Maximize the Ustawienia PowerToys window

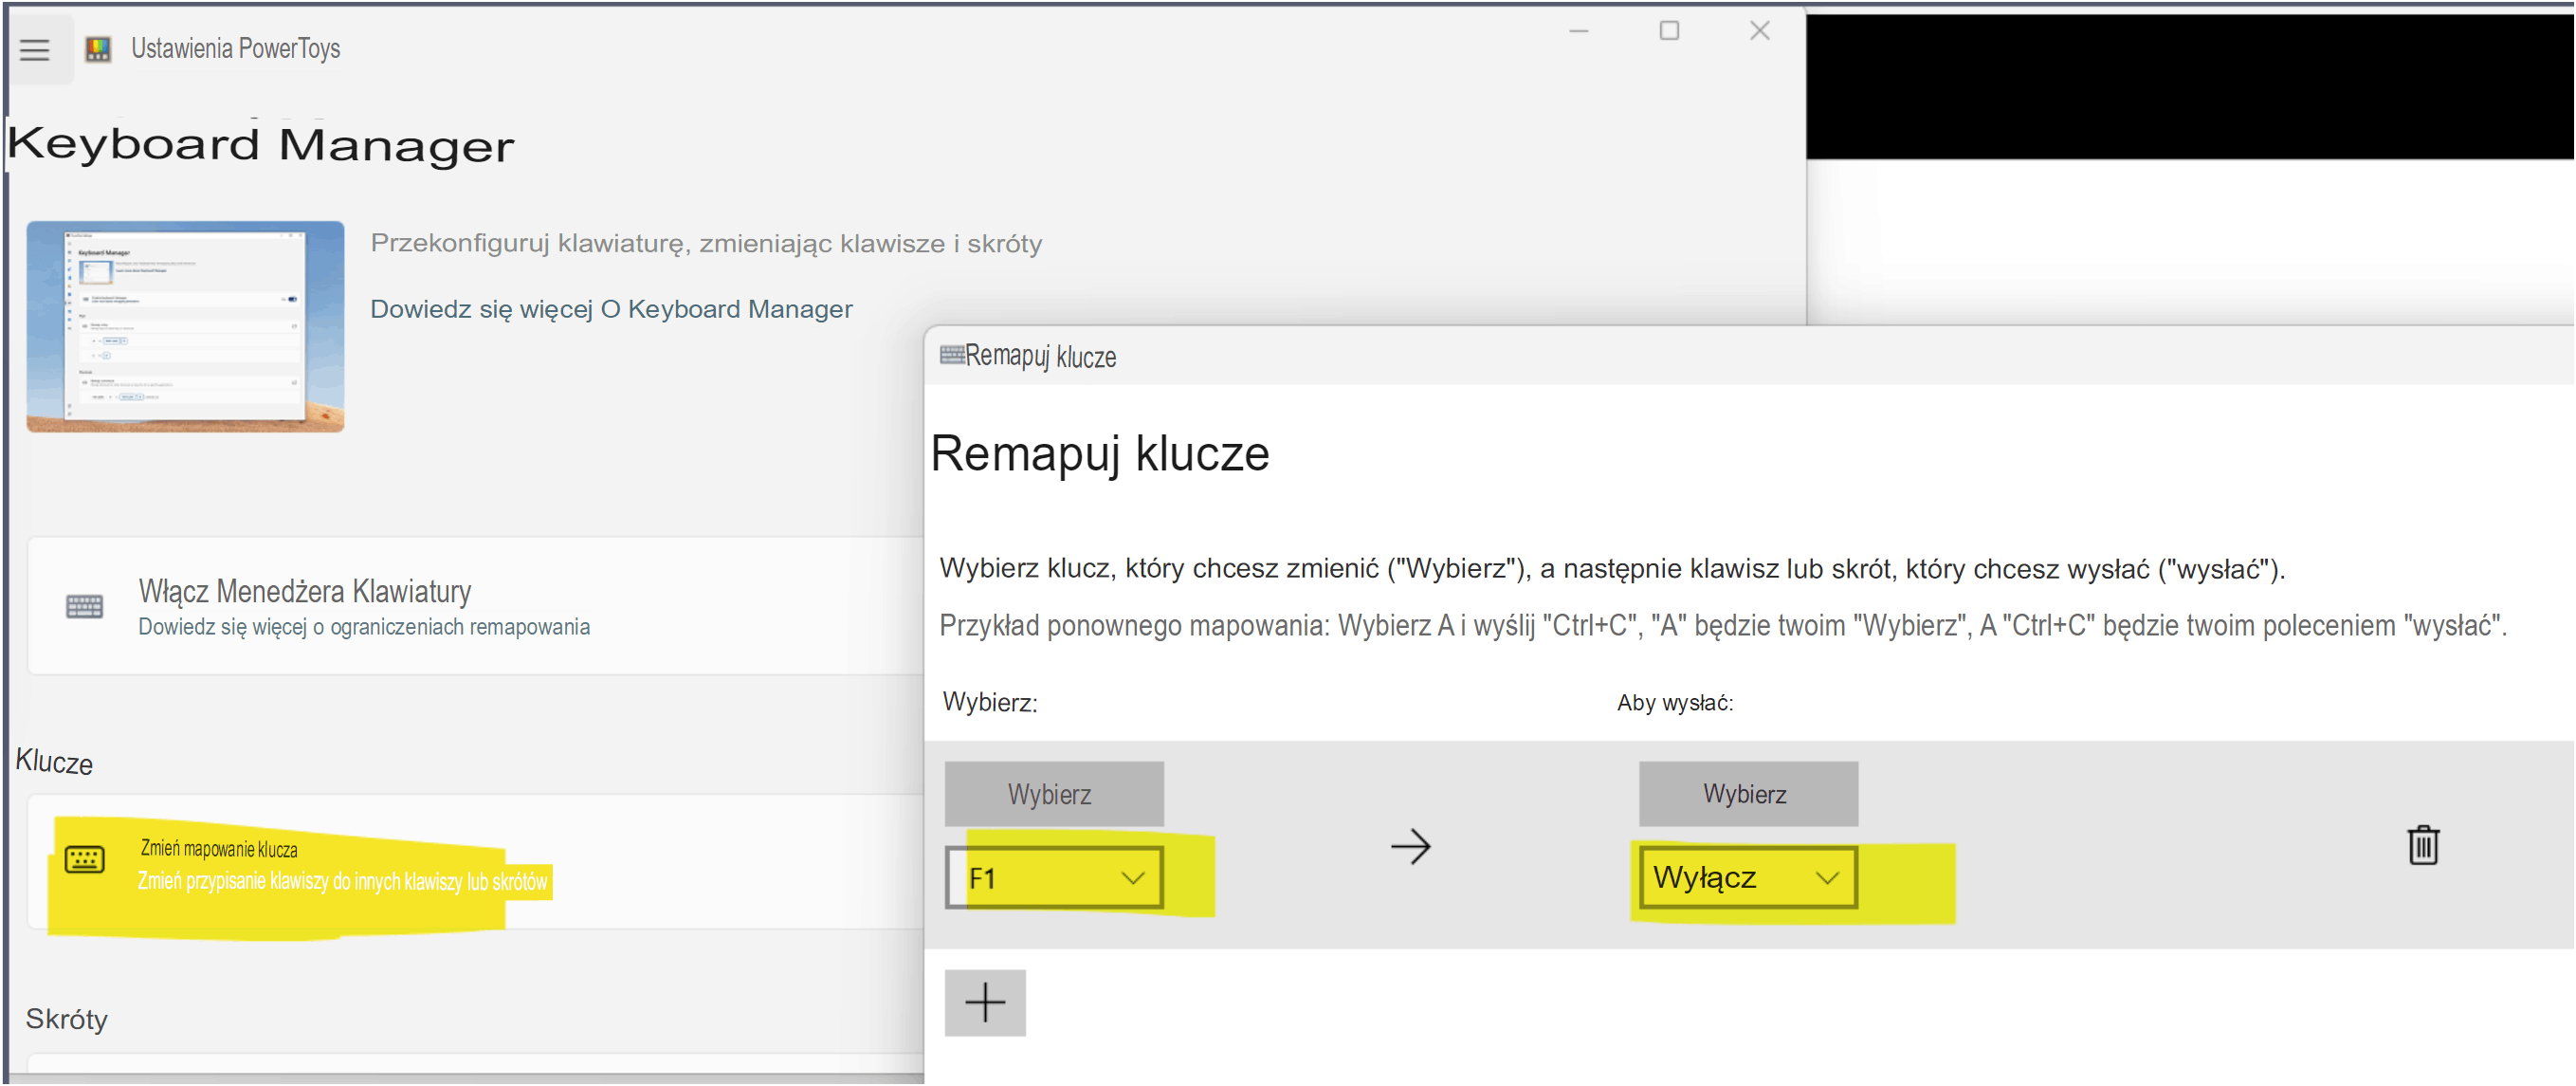point(1669,31)
